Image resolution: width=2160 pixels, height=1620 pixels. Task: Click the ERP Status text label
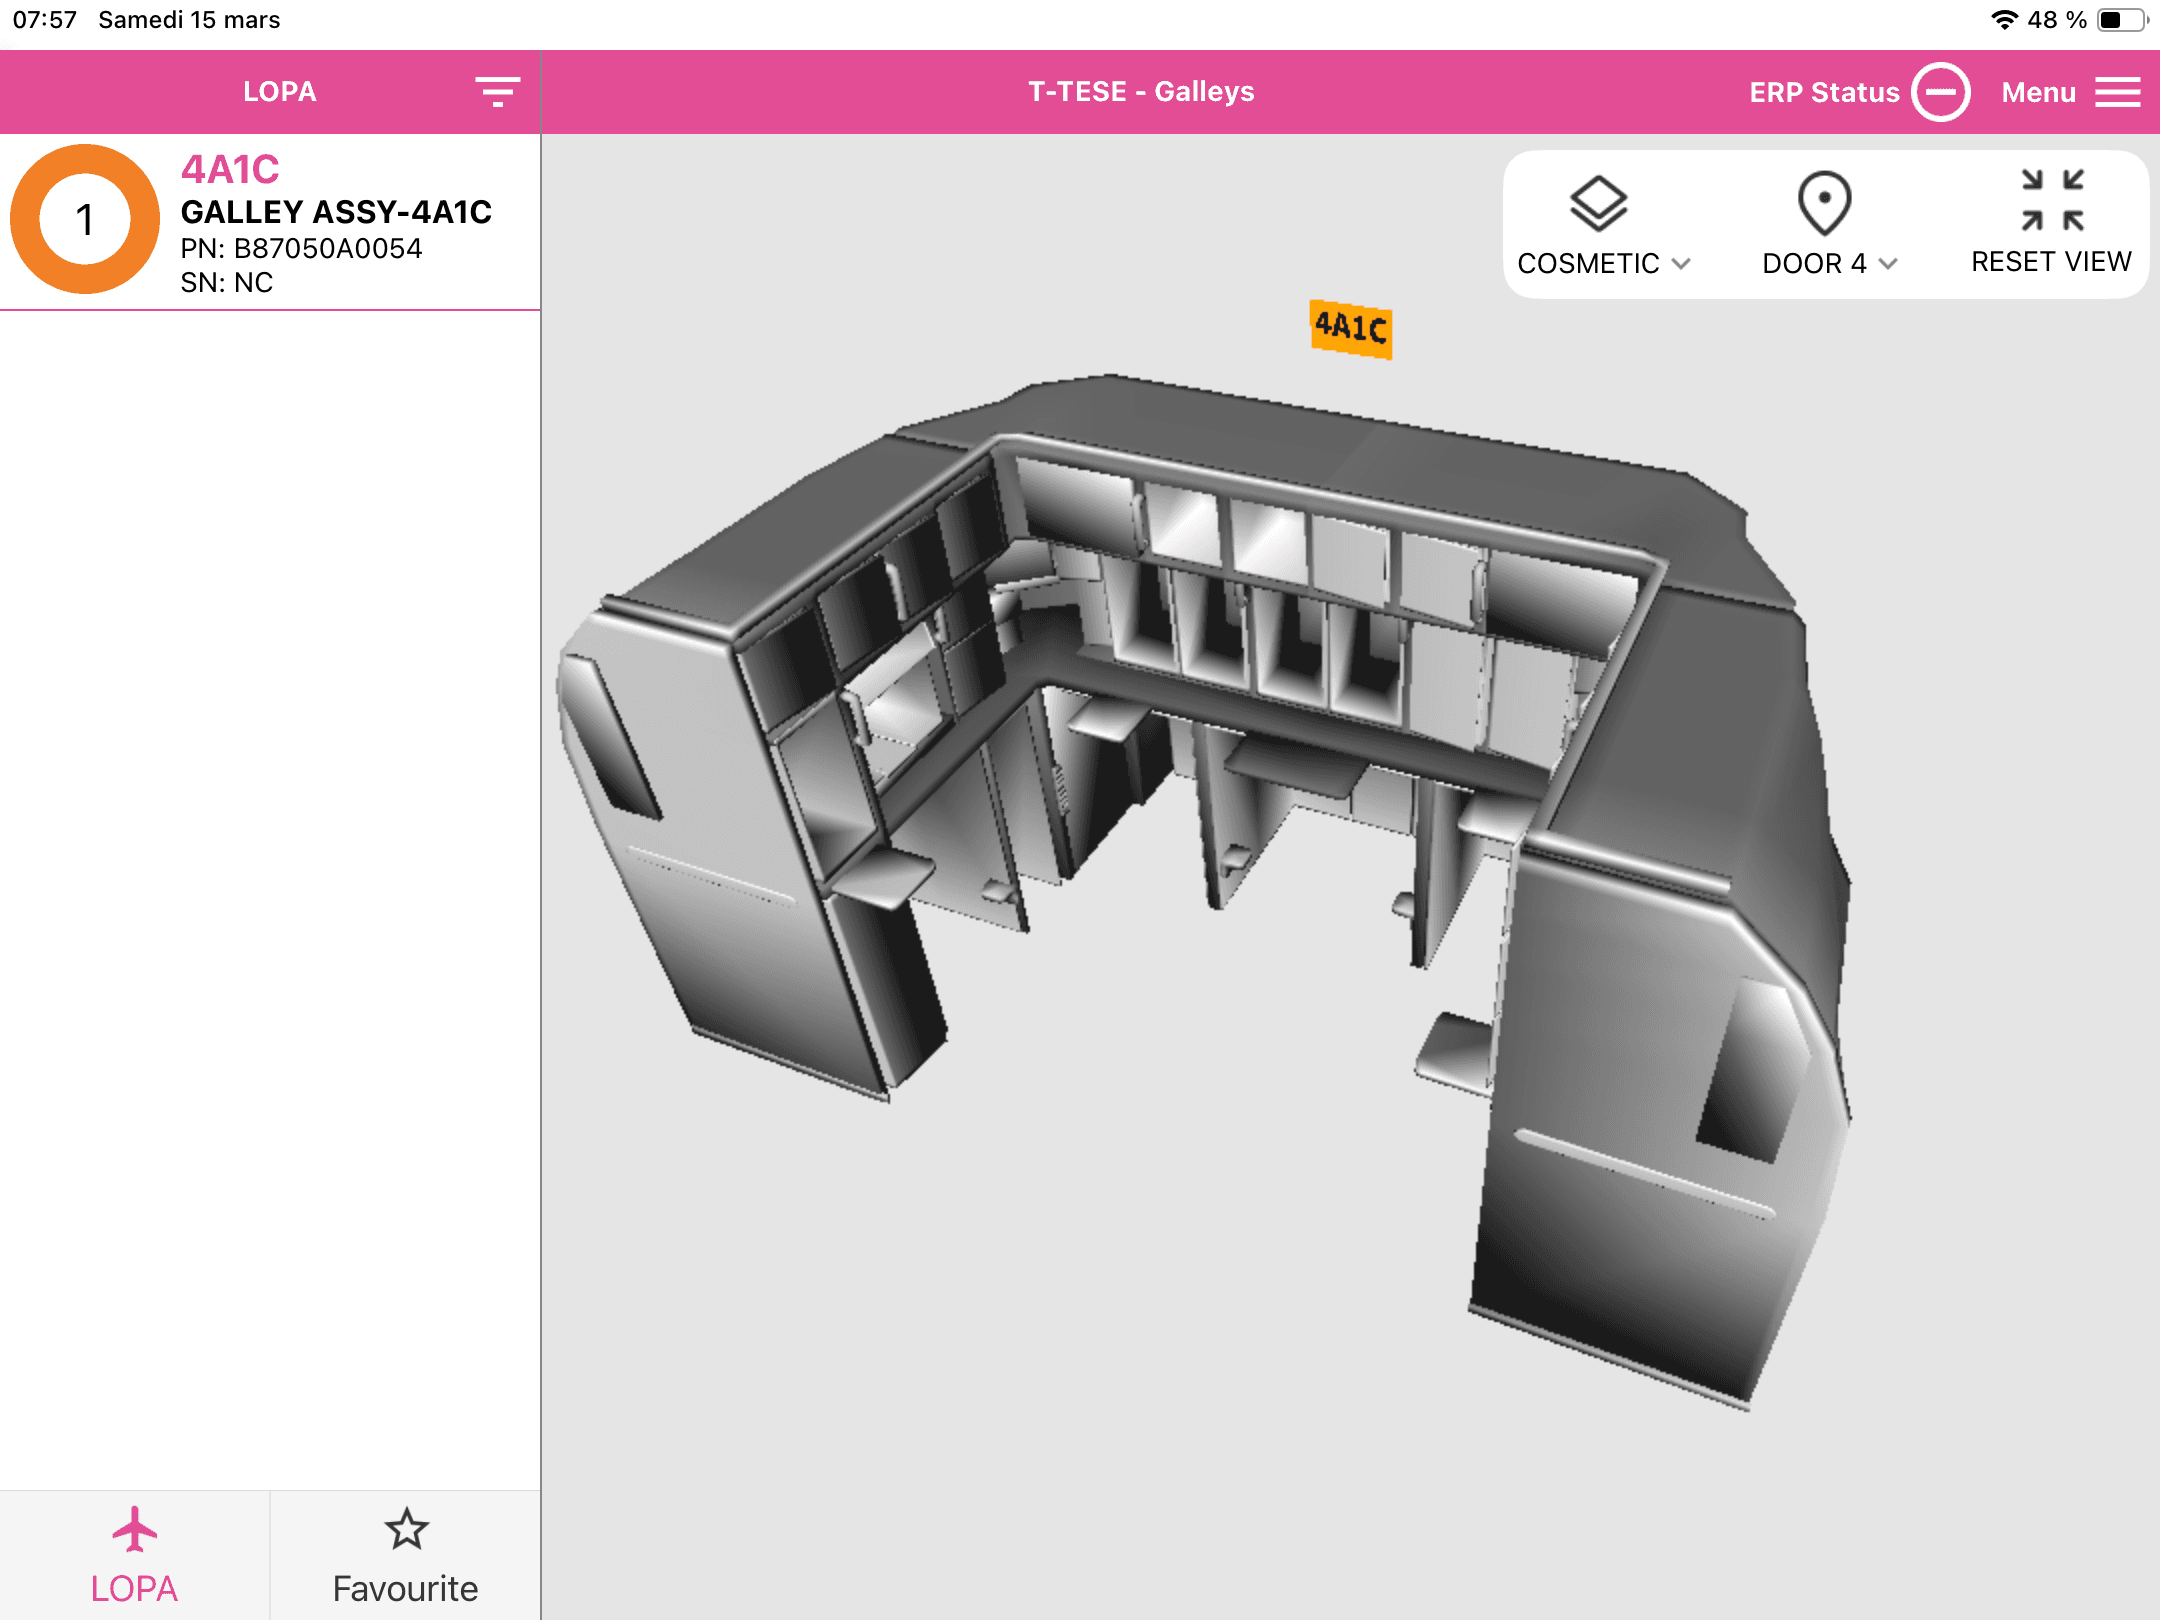coord(1824,92)
